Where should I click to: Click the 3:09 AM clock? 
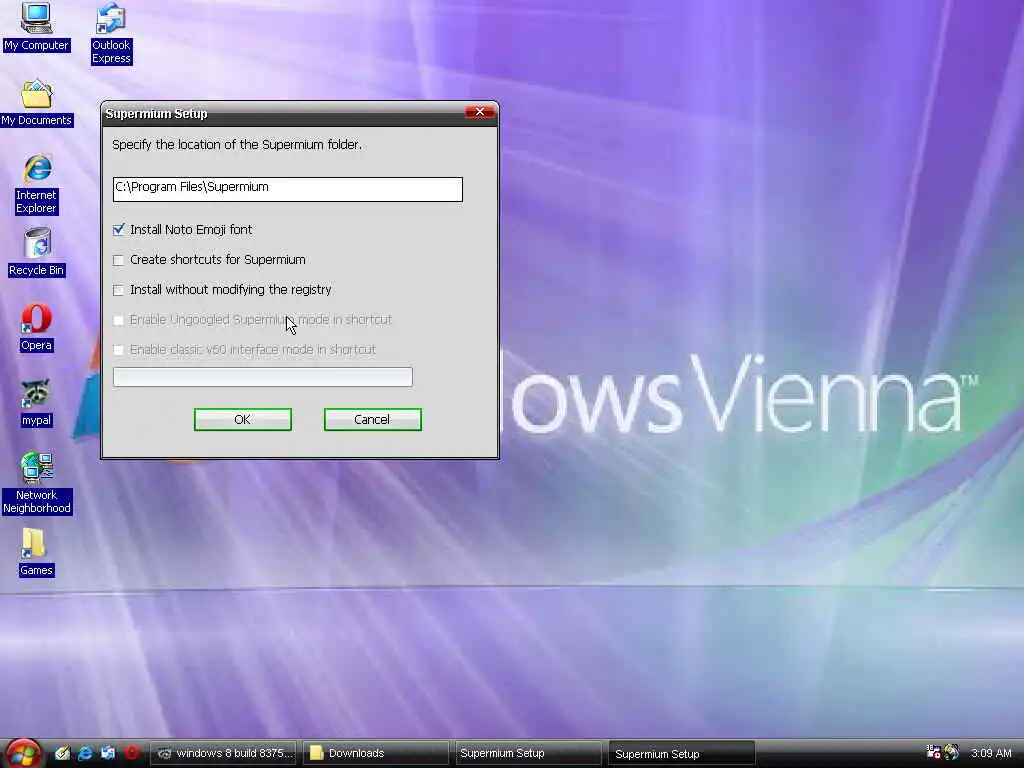click(991, 753)
